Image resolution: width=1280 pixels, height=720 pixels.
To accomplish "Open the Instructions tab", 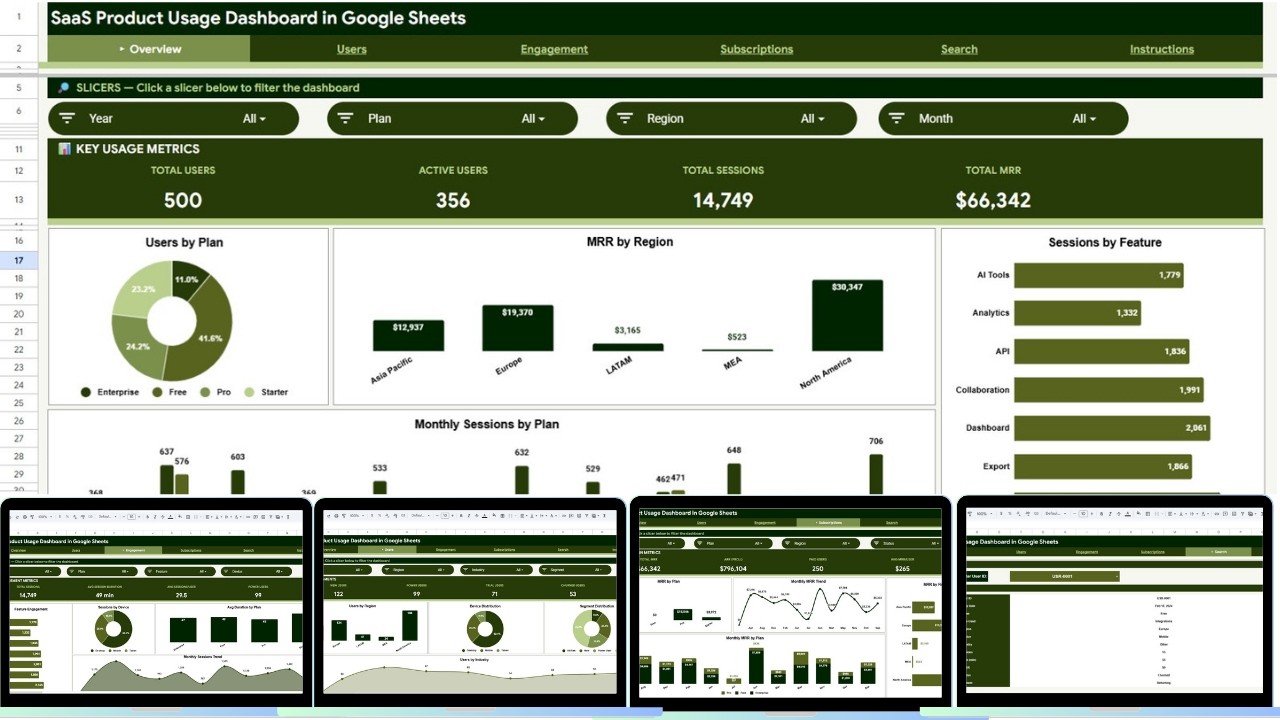I will 1162,49.
